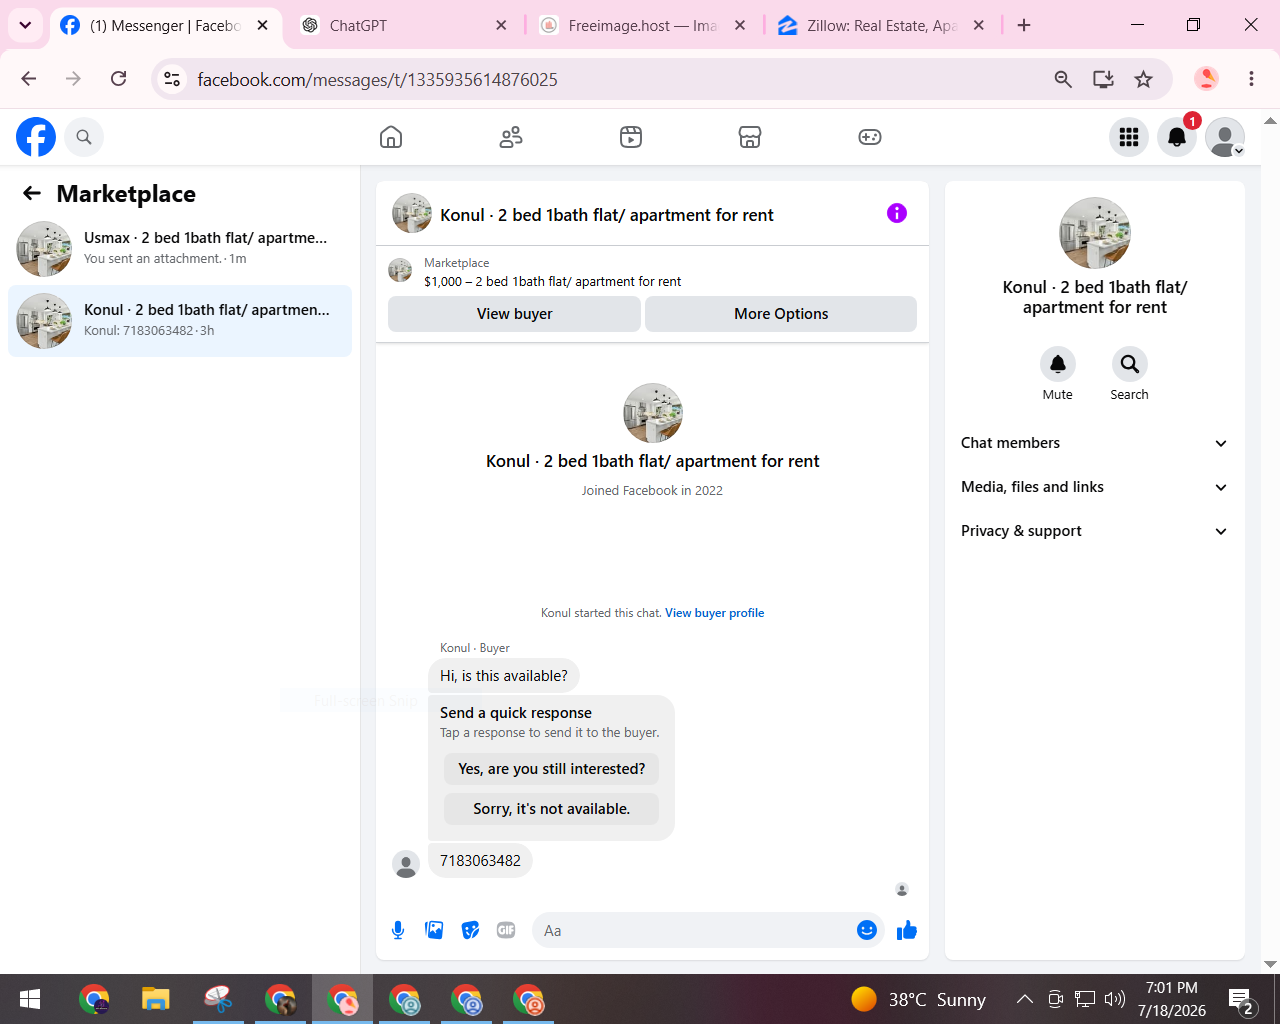
Task: View site information icon in address bar
Action: point(172,79)
